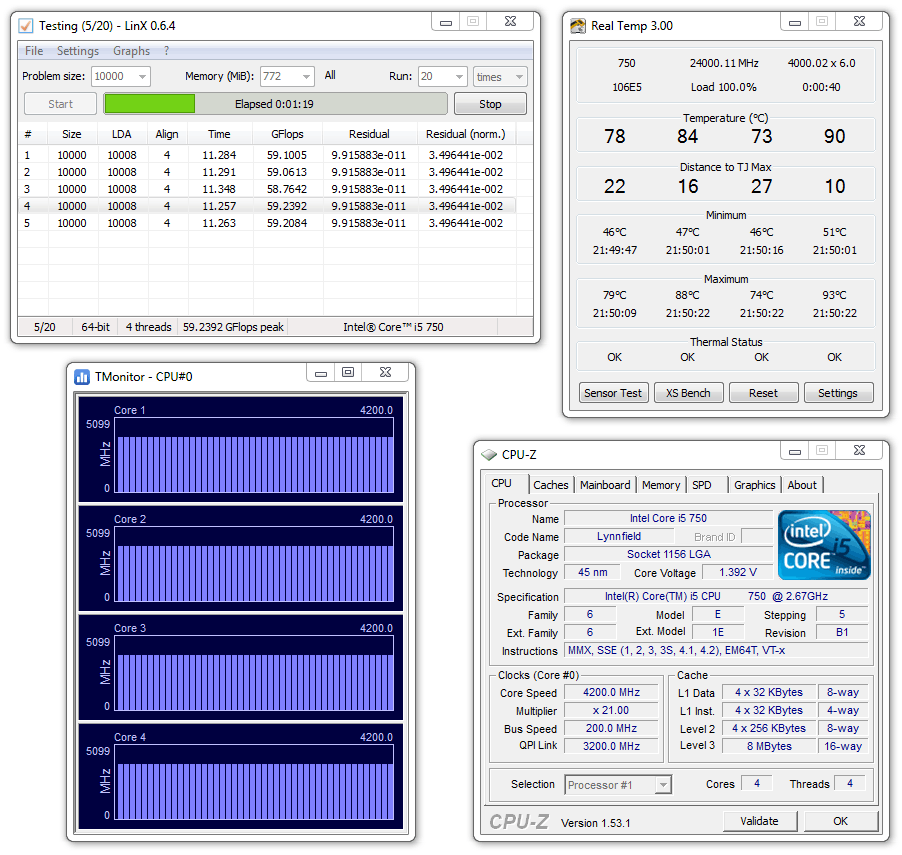Click the Real Temp title bar icon
The width and height of the screenshot is (902, 855).
click(x=578, y=25)
